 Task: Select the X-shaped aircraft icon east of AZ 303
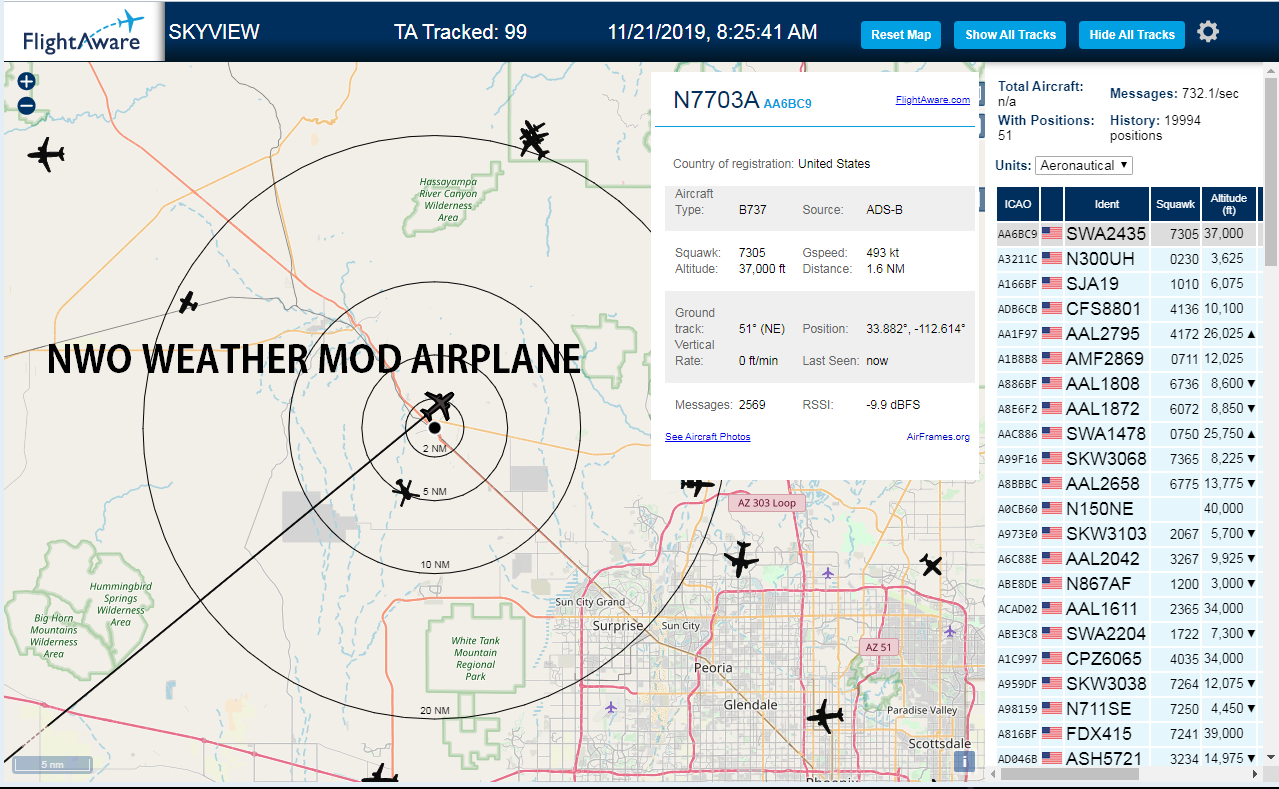click(x=931, y=566)
